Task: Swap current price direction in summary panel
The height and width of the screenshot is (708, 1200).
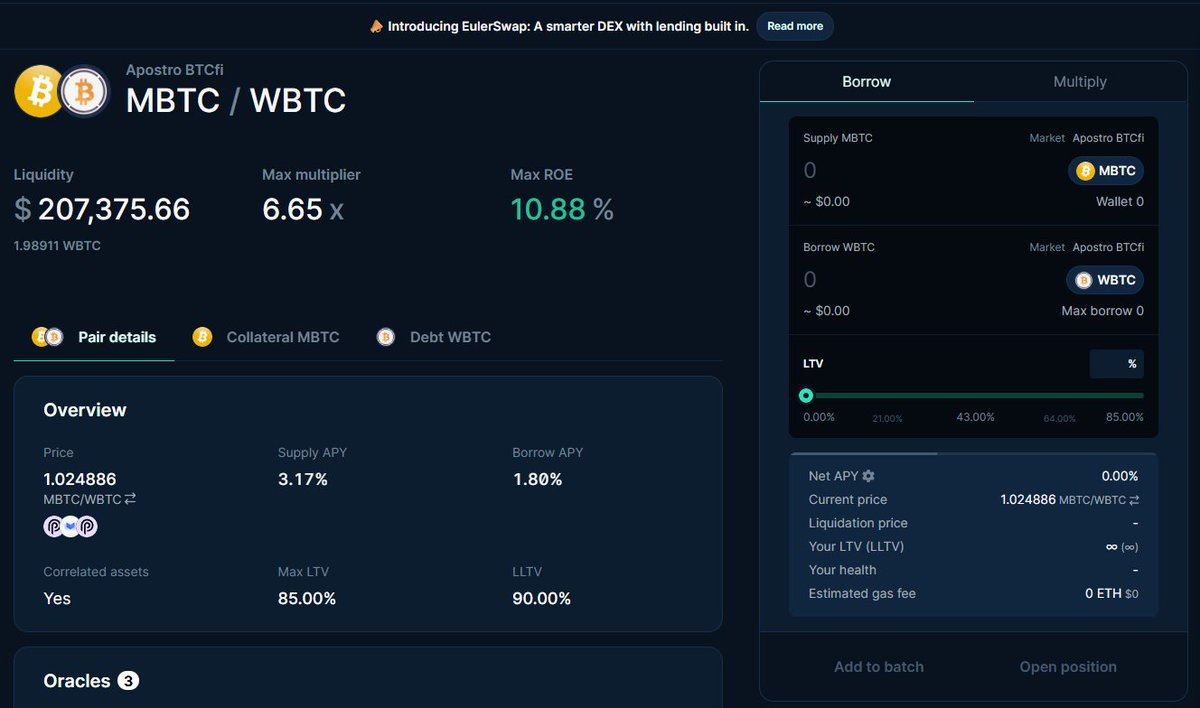Action: tap(1133, 500)
